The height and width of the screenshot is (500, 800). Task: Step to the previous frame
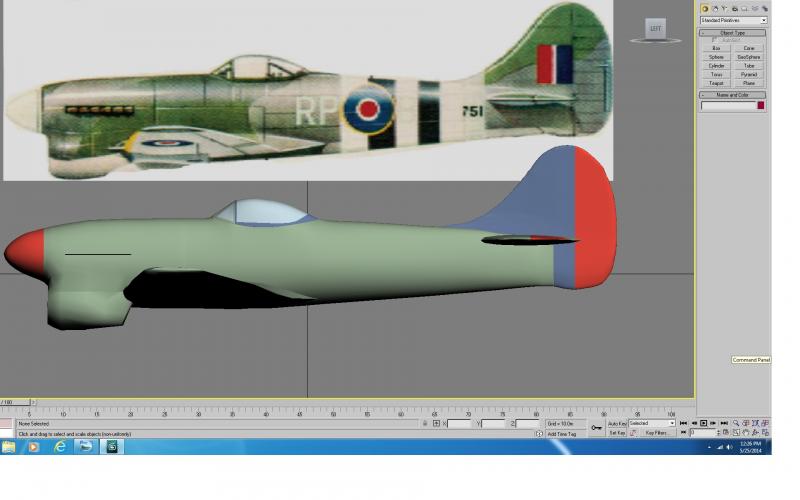click(x=694, y=423)
